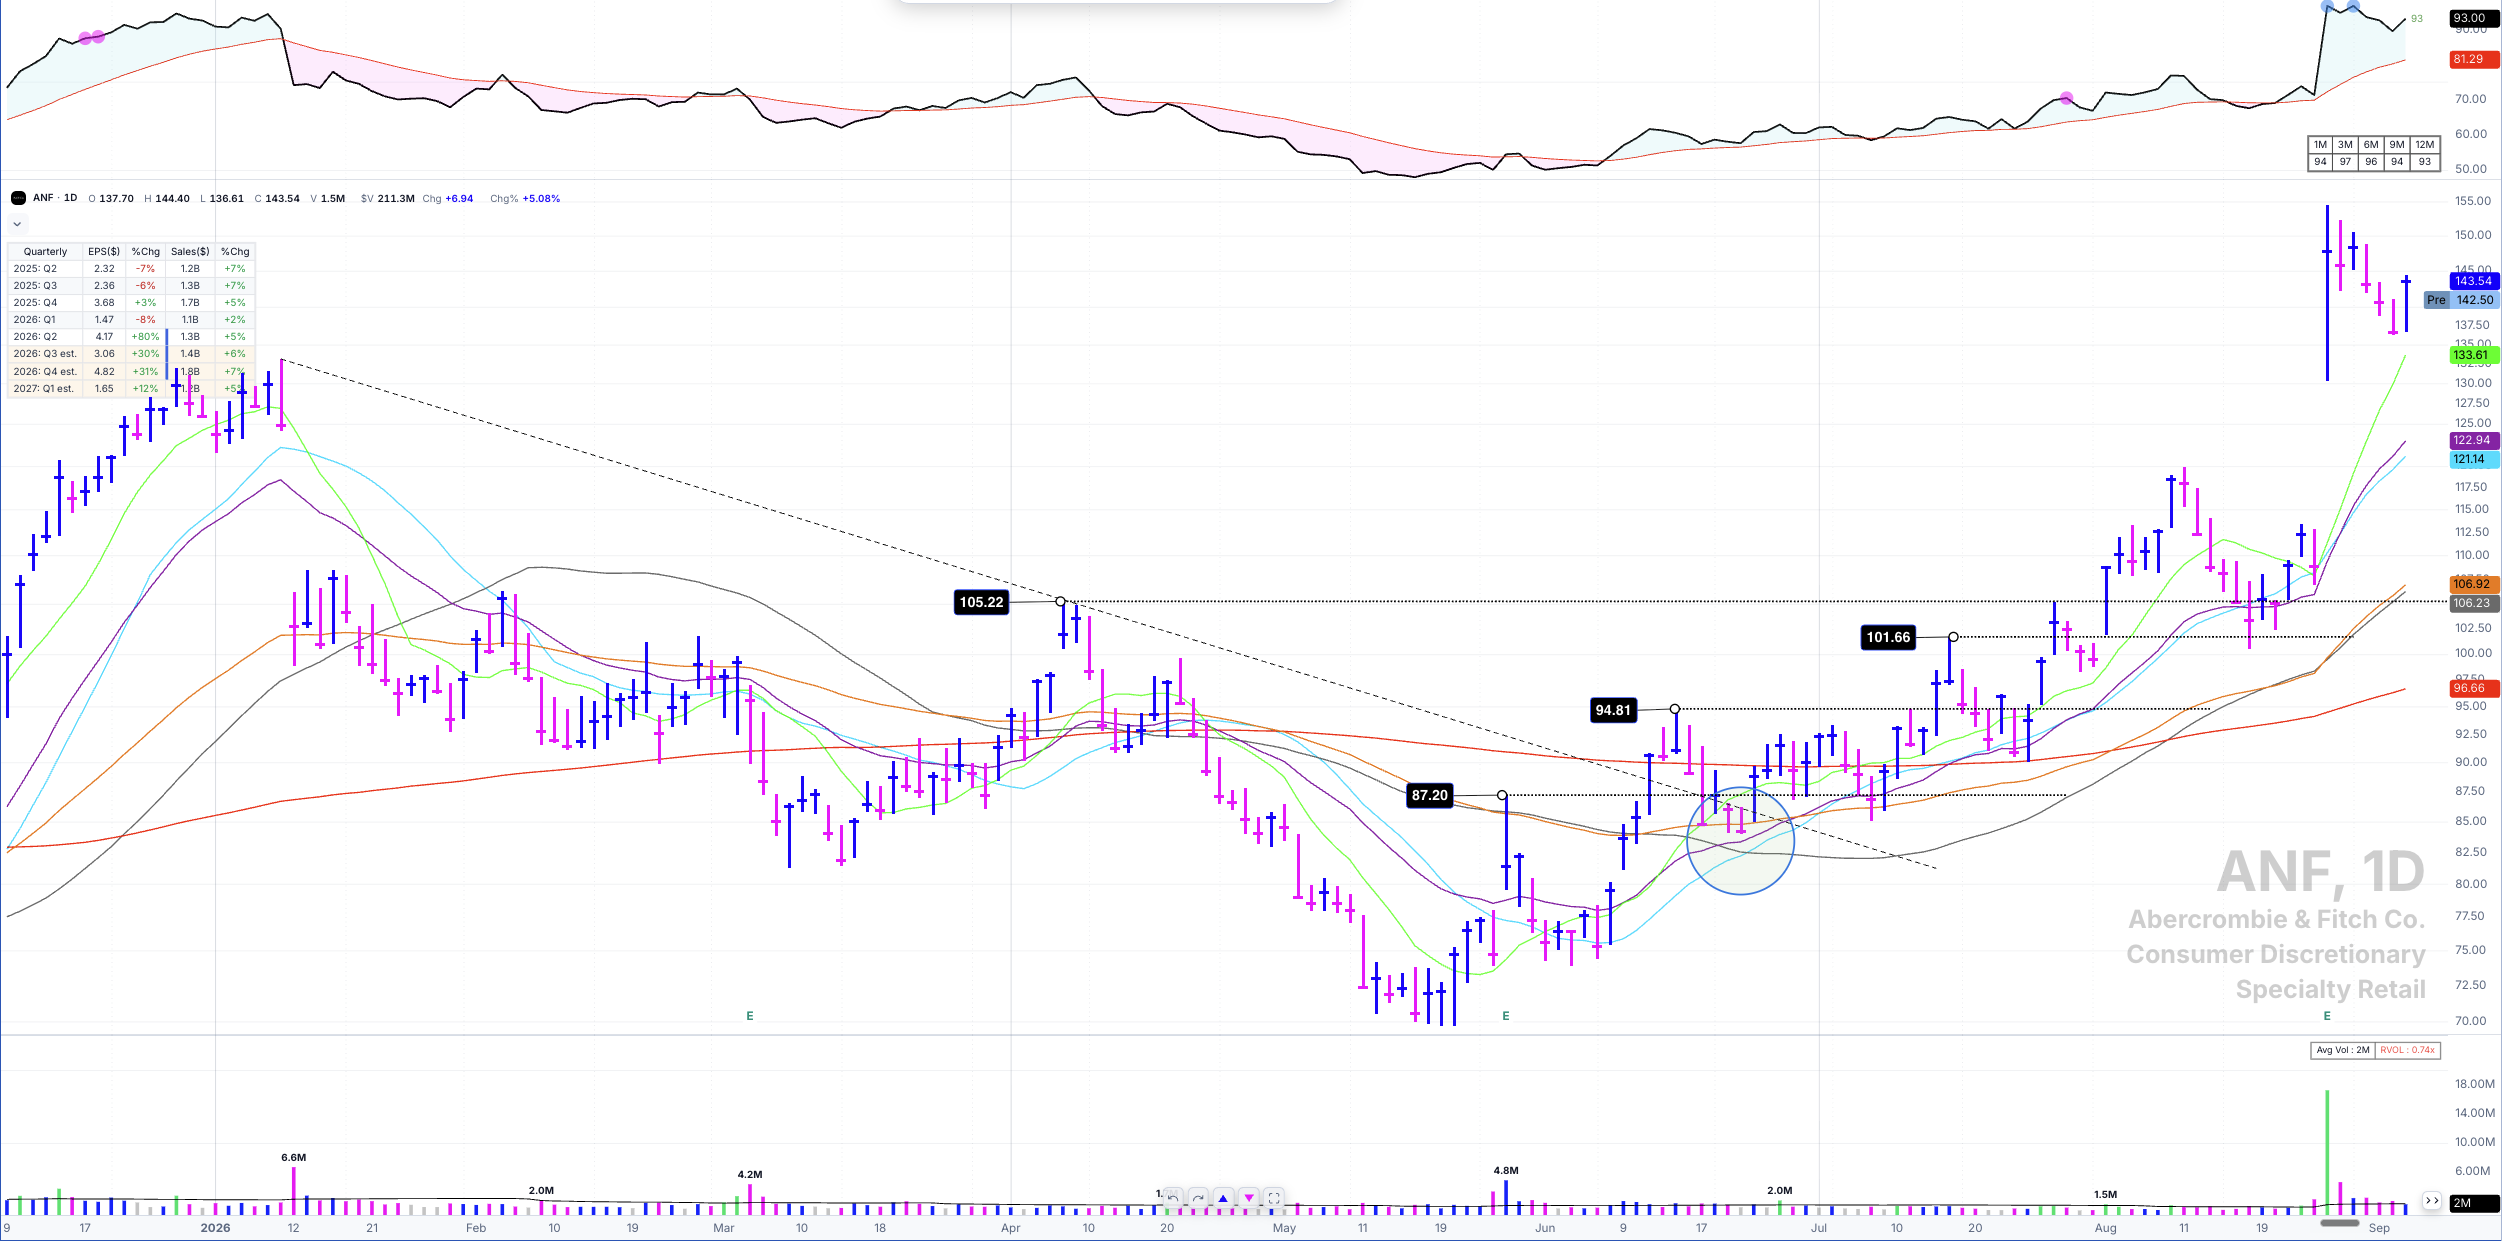This screenshot has width=2502, height=1241.
Task: Click the 'RVOL : 0.74x' label
Action: coord(2407,1050)
